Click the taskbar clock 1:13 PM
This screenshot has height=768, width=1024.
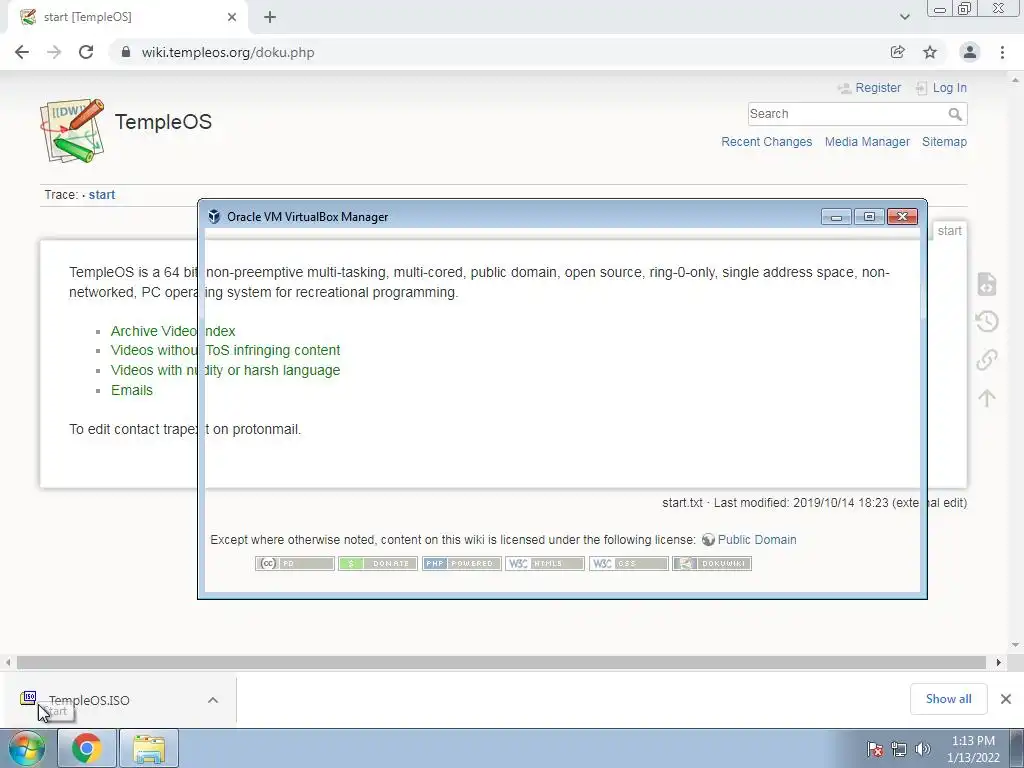pyautogui.click(x=973, y=749)
